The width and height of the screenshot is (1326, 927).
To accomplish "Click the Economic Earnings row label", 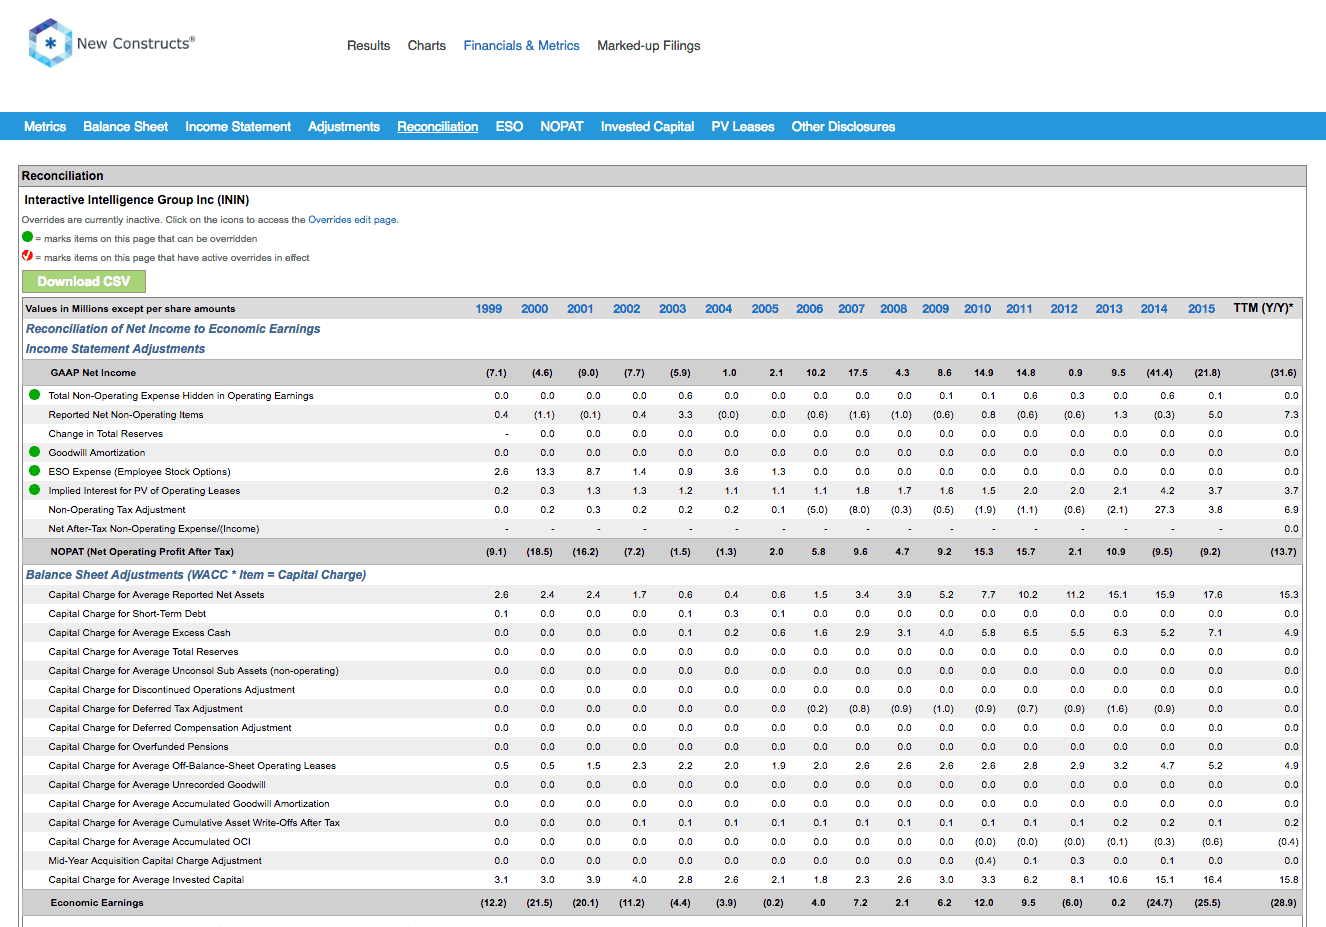I will [97, 903].
